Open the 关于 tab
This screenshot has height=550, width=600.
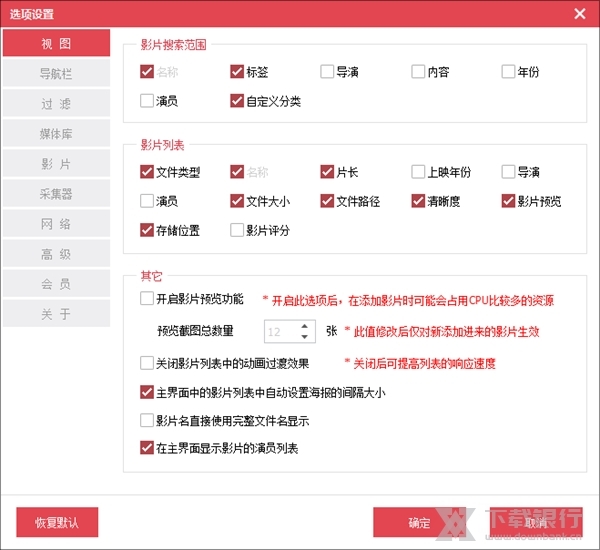pyautogui.click(x=56, y=314)
